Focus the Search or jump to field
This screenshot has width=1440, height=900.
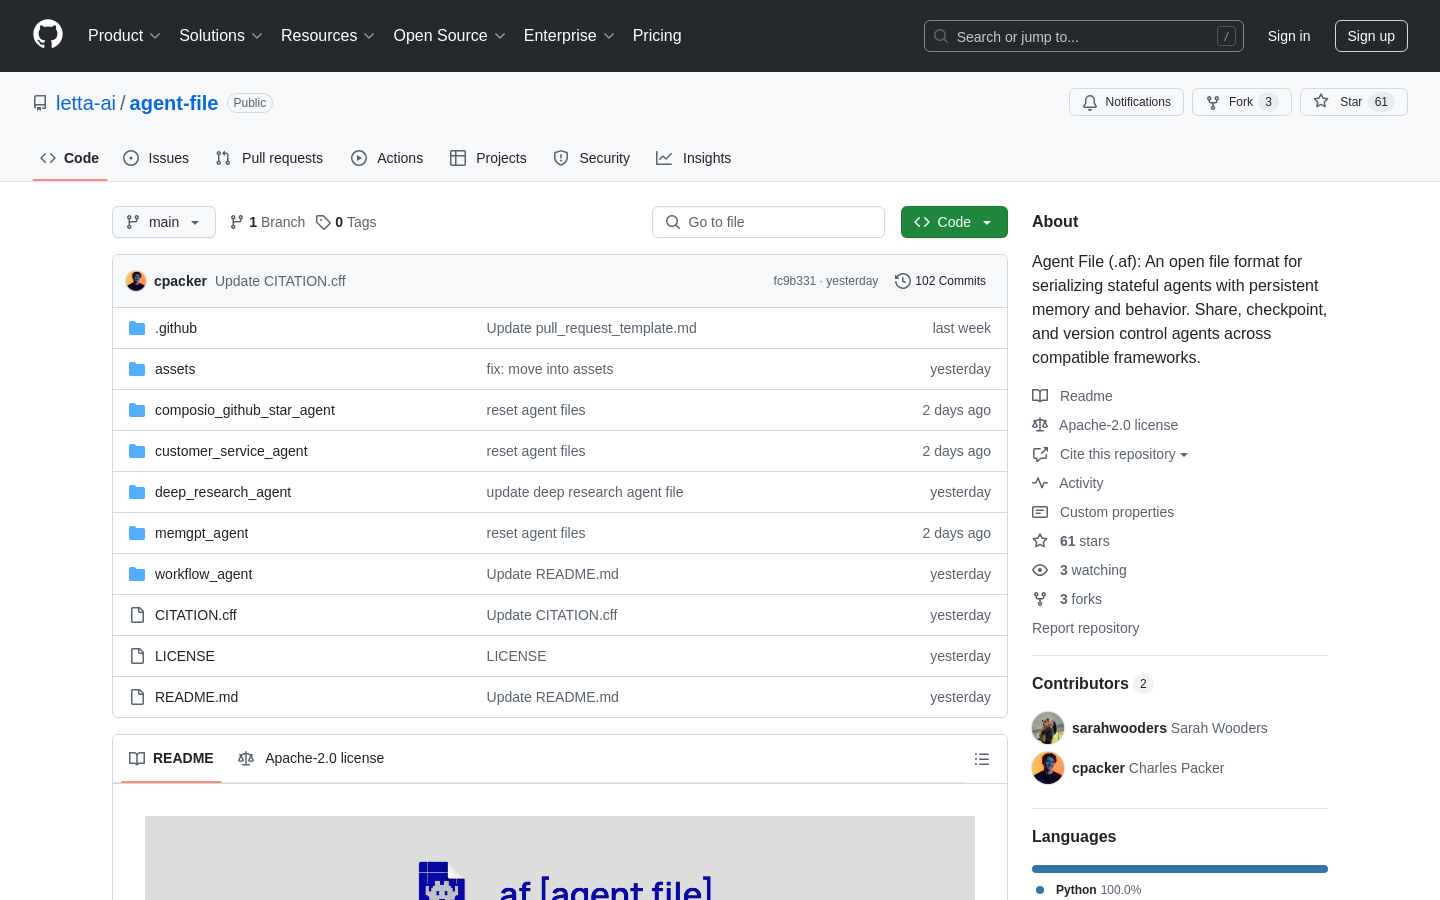[x=1084, y=36]
